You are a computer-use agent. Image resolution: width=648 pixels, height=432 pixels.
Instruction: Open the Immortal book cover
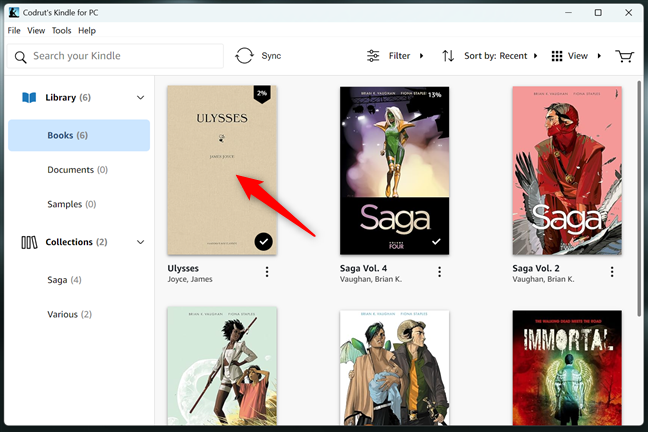[567, 368]
